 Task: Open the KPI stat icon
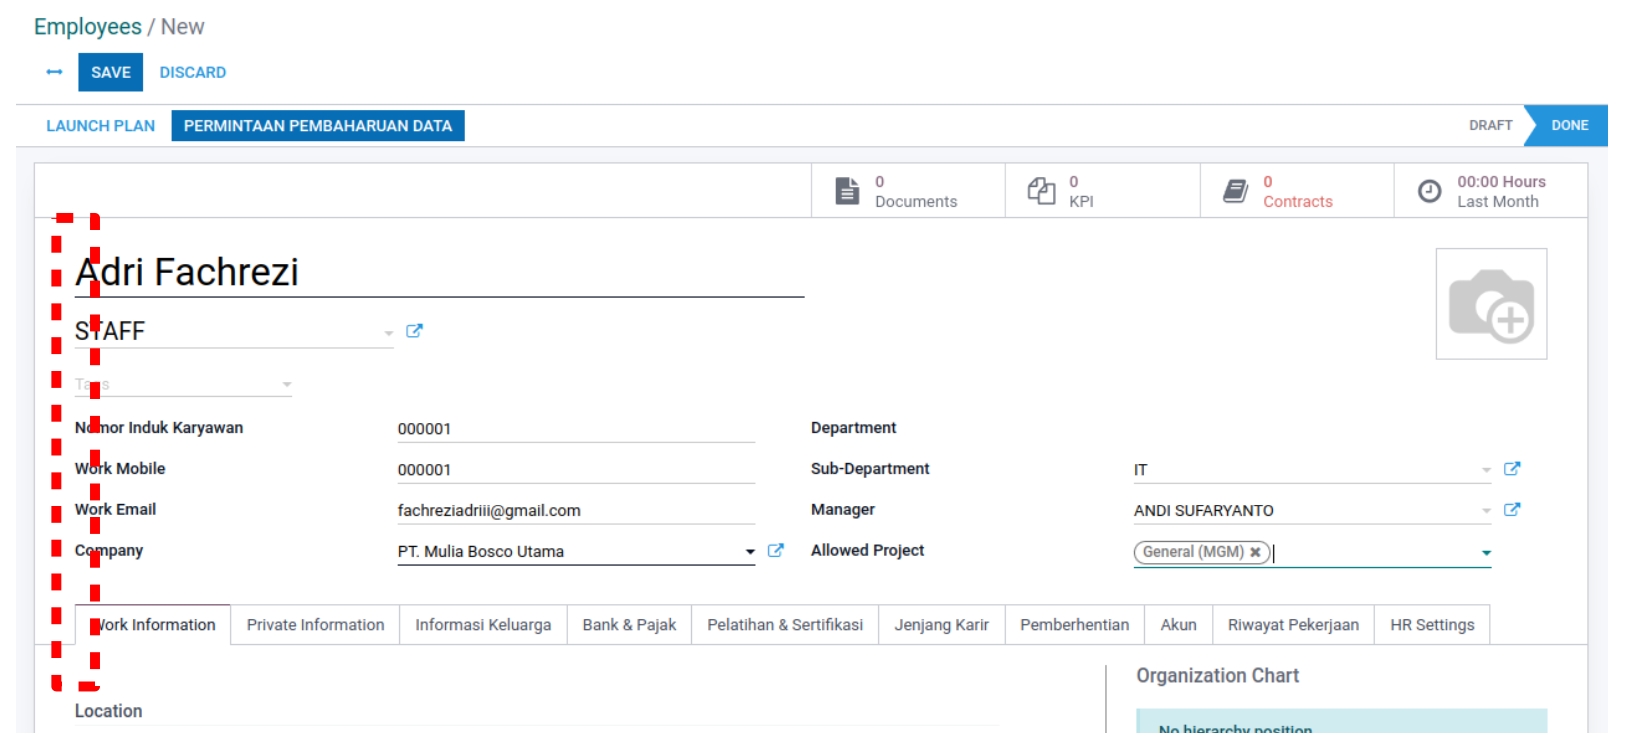[x=1041, y=191]
